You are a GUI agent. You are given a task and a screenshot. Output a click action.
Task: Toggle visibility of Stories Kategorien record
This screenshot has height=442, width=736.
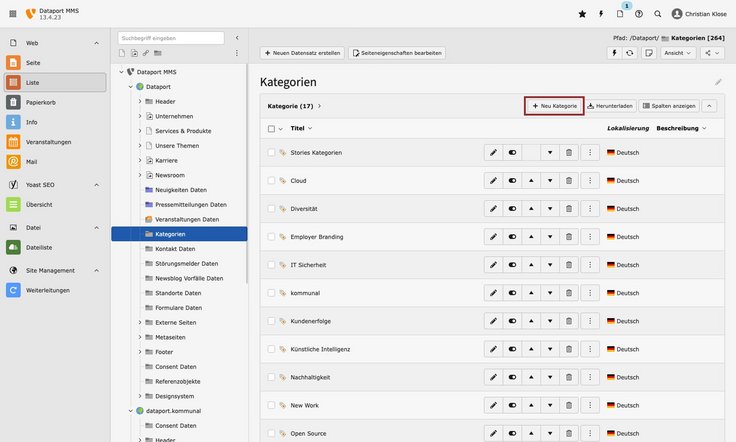512,153
